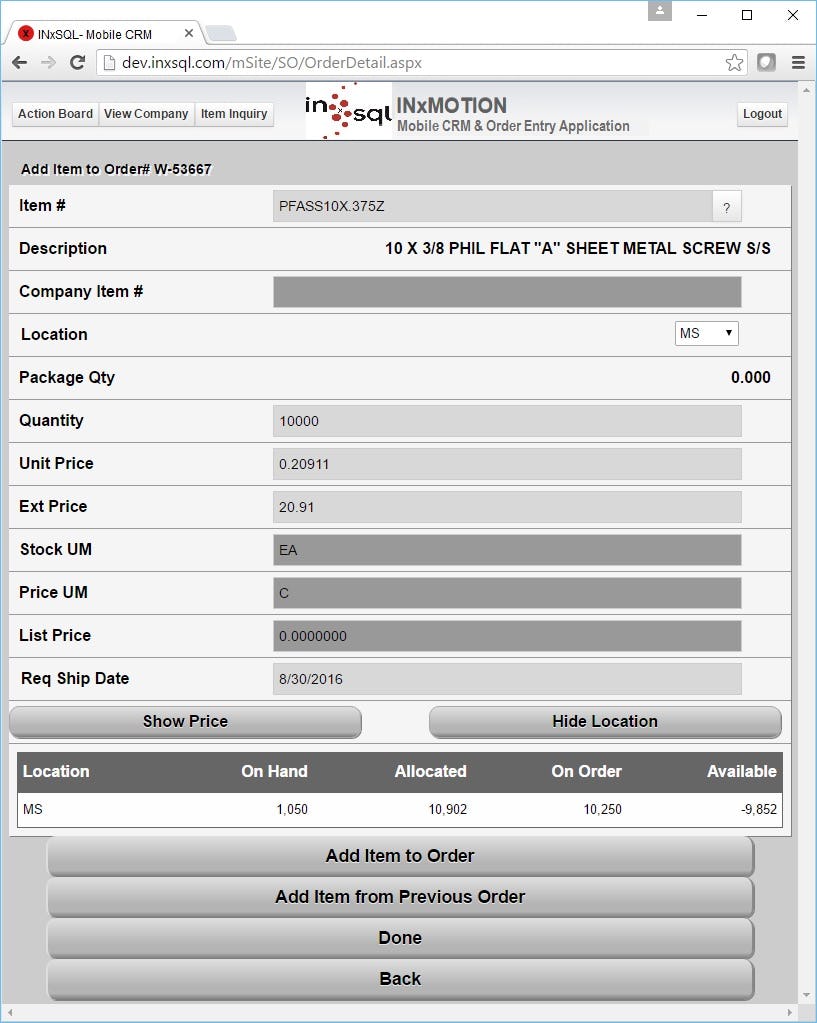Collapse the location availability table via Hide Location

pos(604,721)
